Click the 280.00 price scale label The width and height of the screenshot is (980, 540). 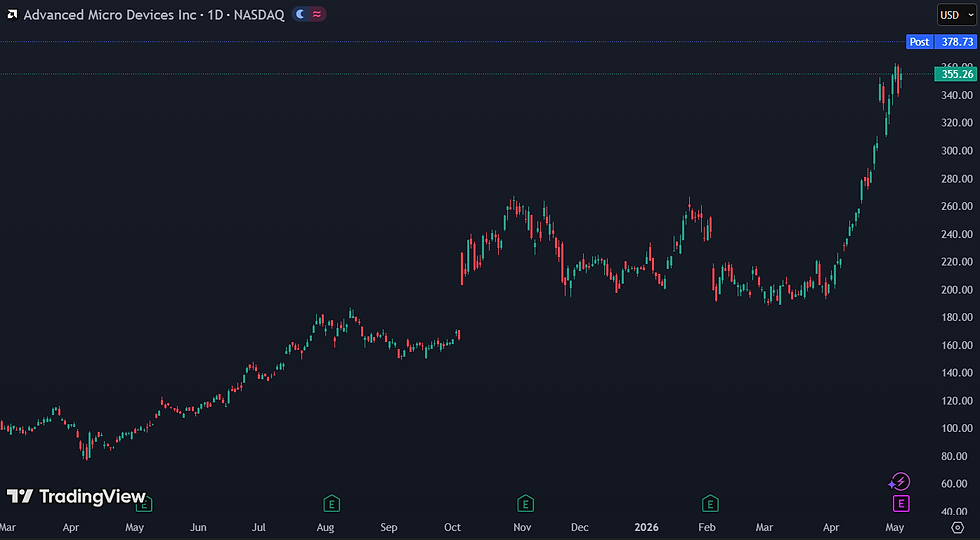pyautogui.click(x=957, y=179)
